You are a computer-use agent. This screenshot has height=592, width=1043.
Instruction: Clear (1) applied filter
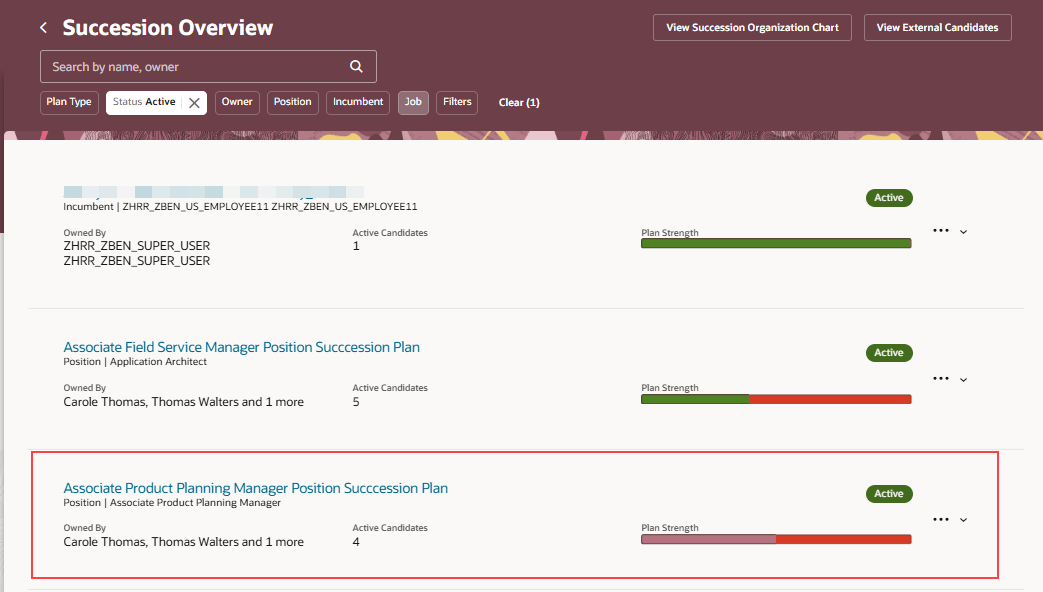coord(519,102)
